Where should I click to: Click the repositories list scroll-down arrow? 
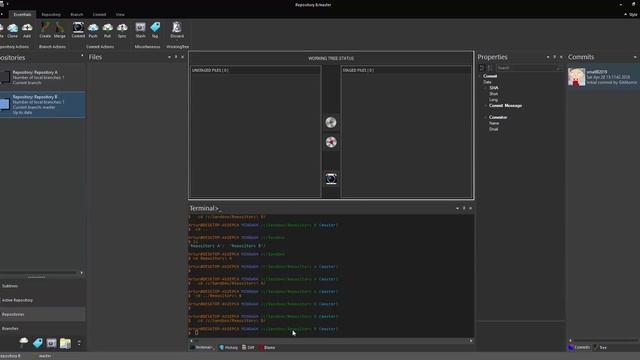[81, 273]
